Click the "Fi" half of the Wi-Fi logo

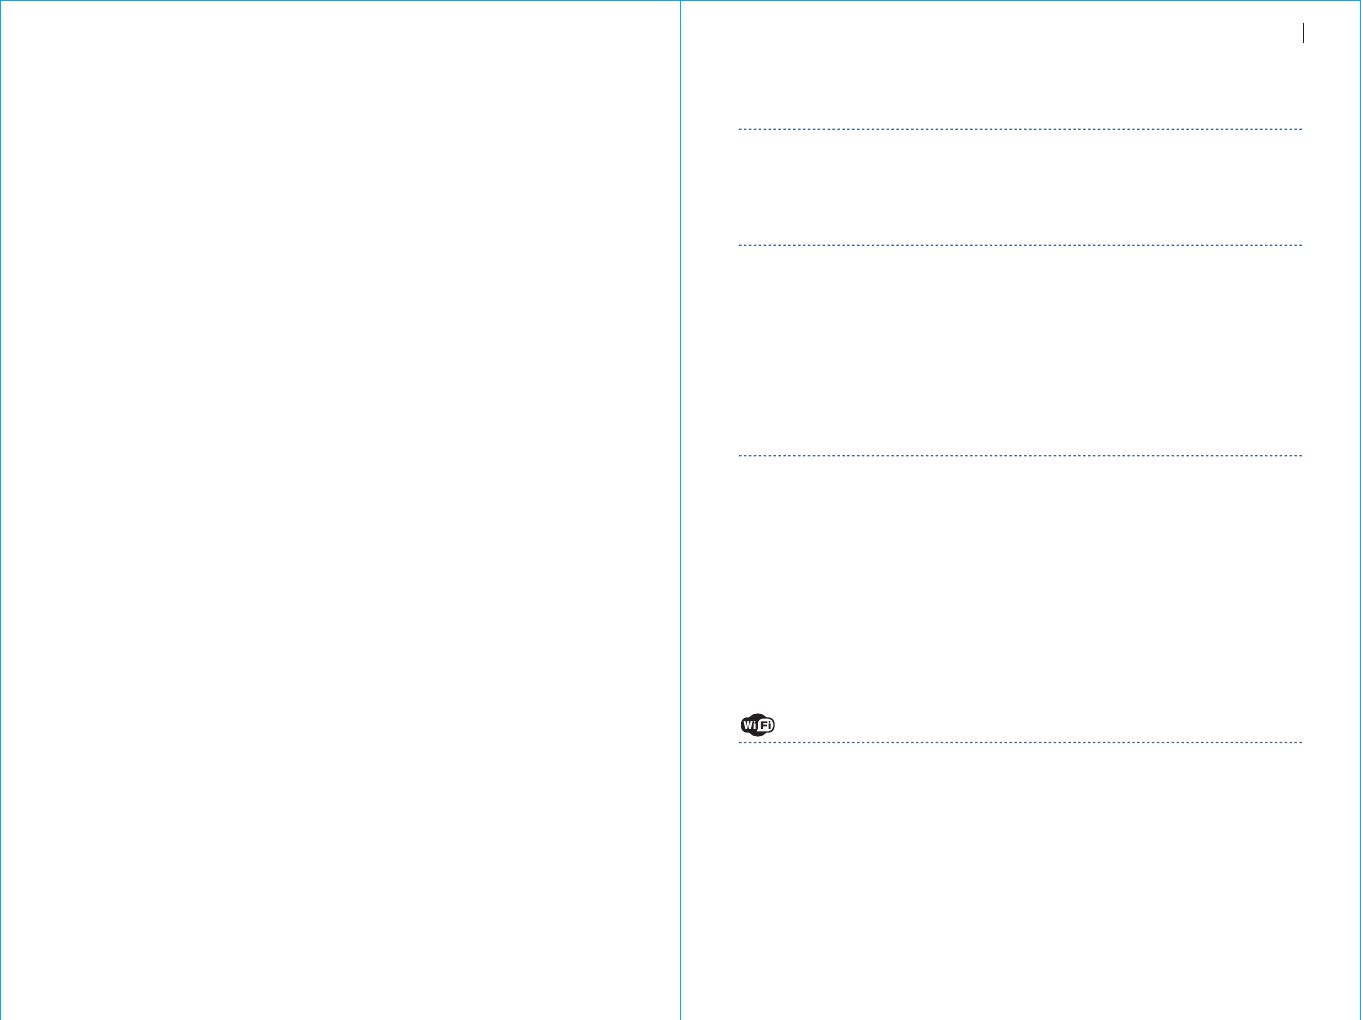point(766,725)
